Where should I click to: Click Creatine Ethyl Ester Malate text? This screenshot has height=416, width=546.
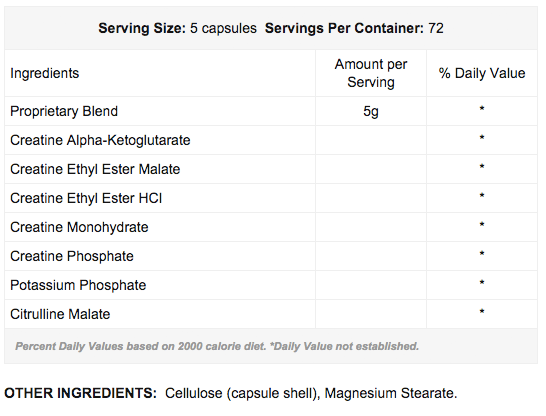[95, 170]
